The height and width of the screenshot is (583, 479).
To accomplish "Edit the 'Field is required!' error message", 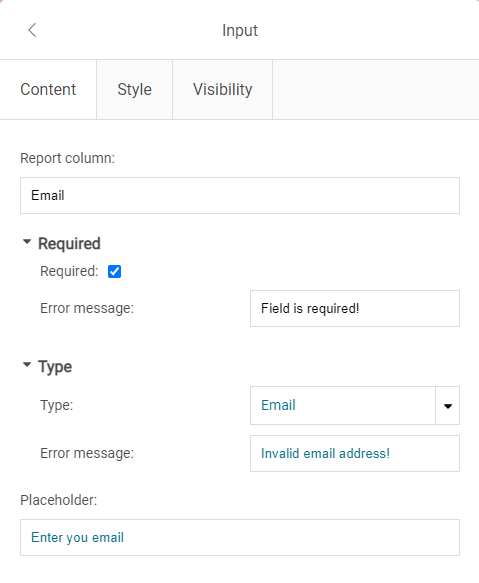I will (355, 309).
